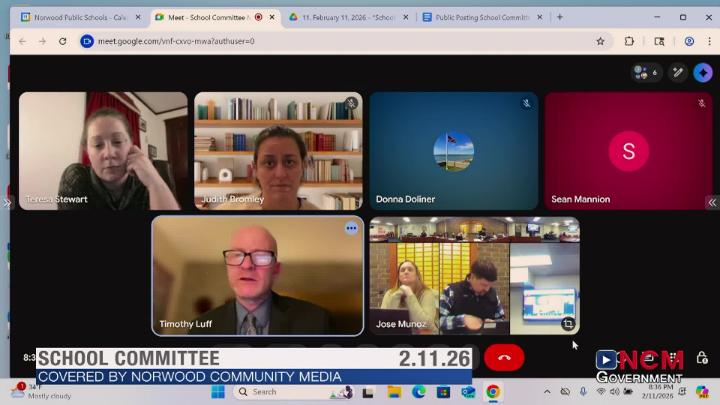The width and height of the screenshot is (720, 405).
Task: Bookmark this page with the star icon
Action: click(600, 41)
